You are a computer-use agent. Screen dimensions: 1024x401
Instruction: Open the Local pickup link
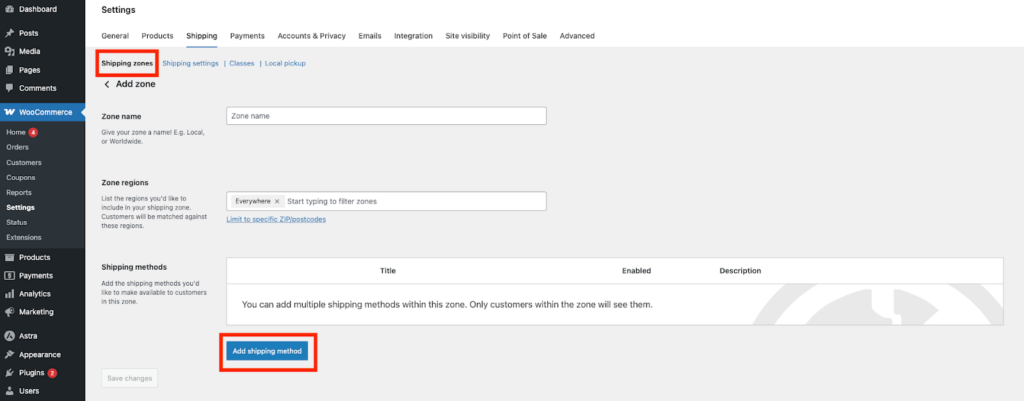coord(285,63)
